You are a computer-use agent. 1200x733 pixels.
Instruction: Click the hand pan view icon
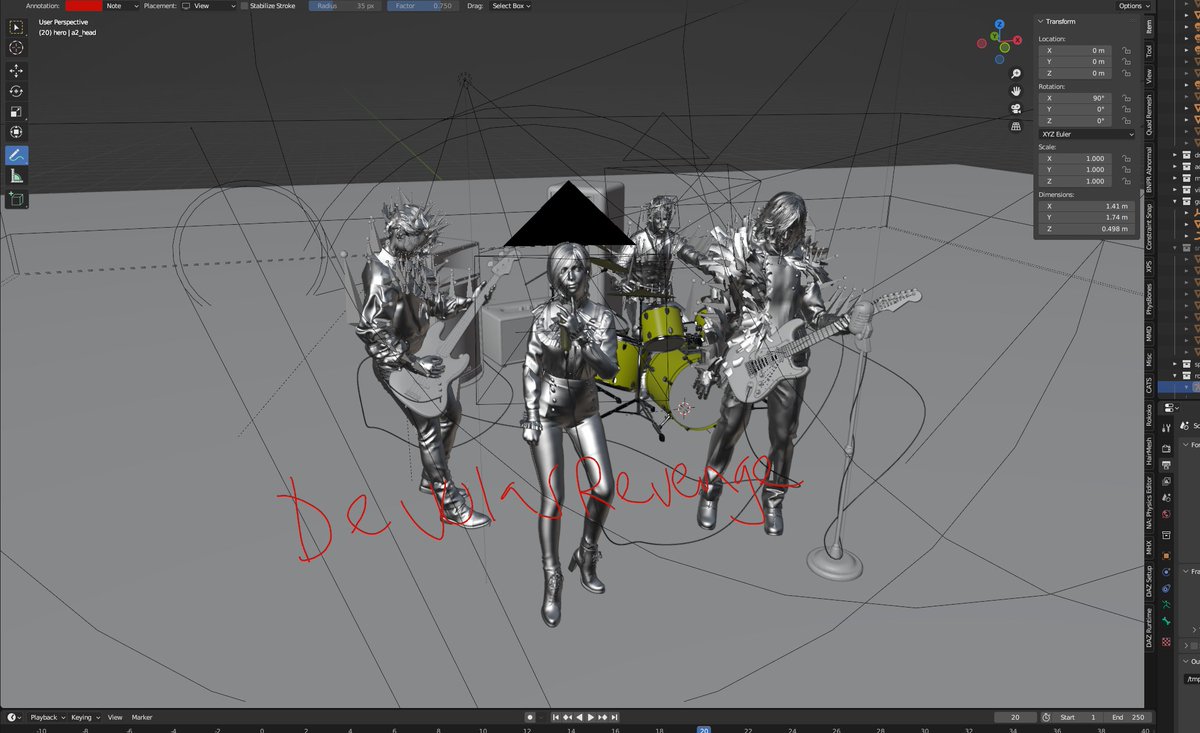click(x=1016, y=91)
